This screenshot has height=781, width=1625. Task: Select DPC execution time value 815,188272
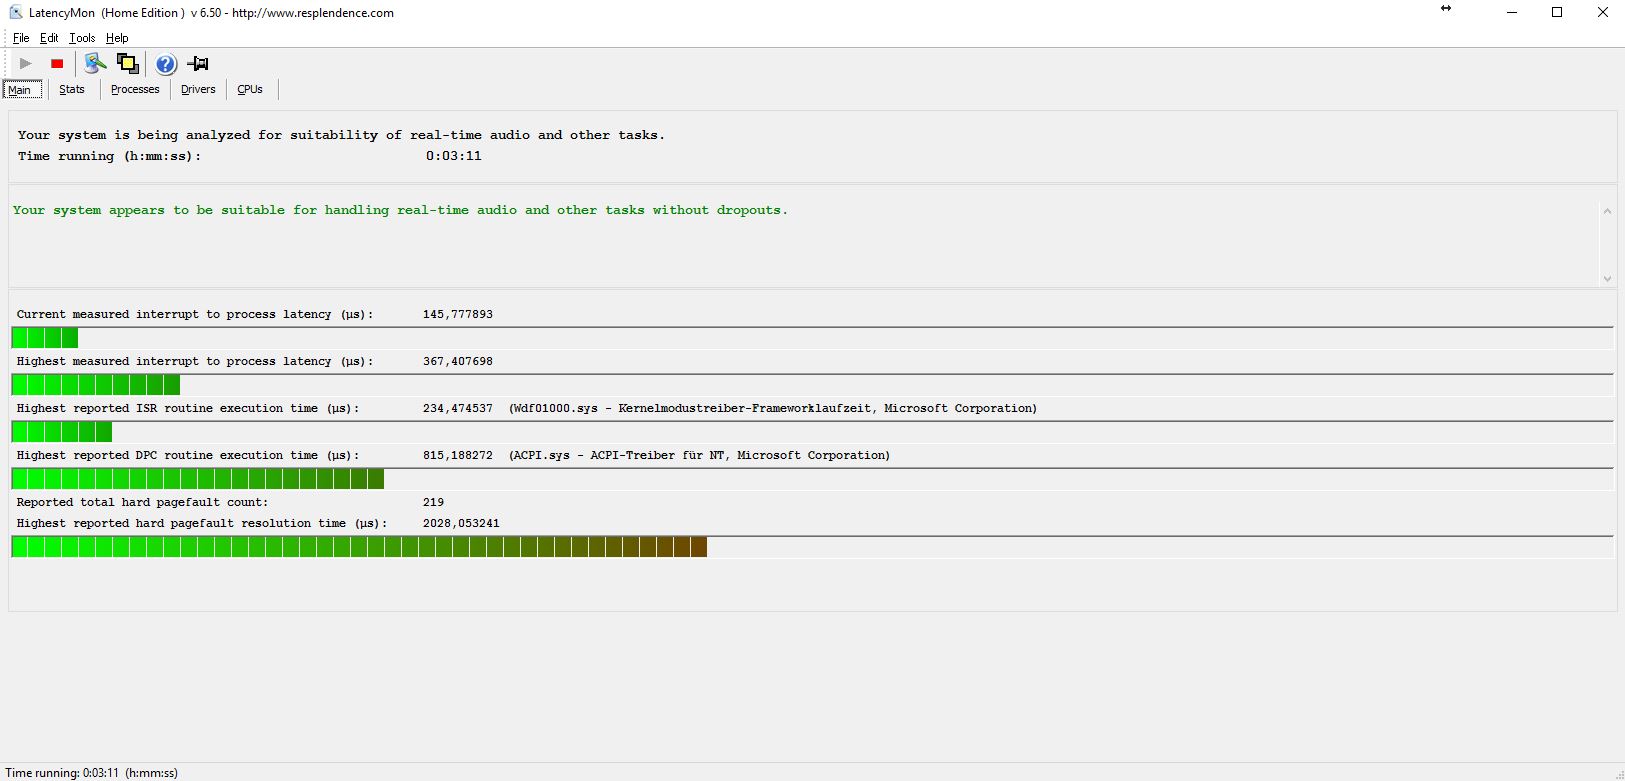point(458,455)
